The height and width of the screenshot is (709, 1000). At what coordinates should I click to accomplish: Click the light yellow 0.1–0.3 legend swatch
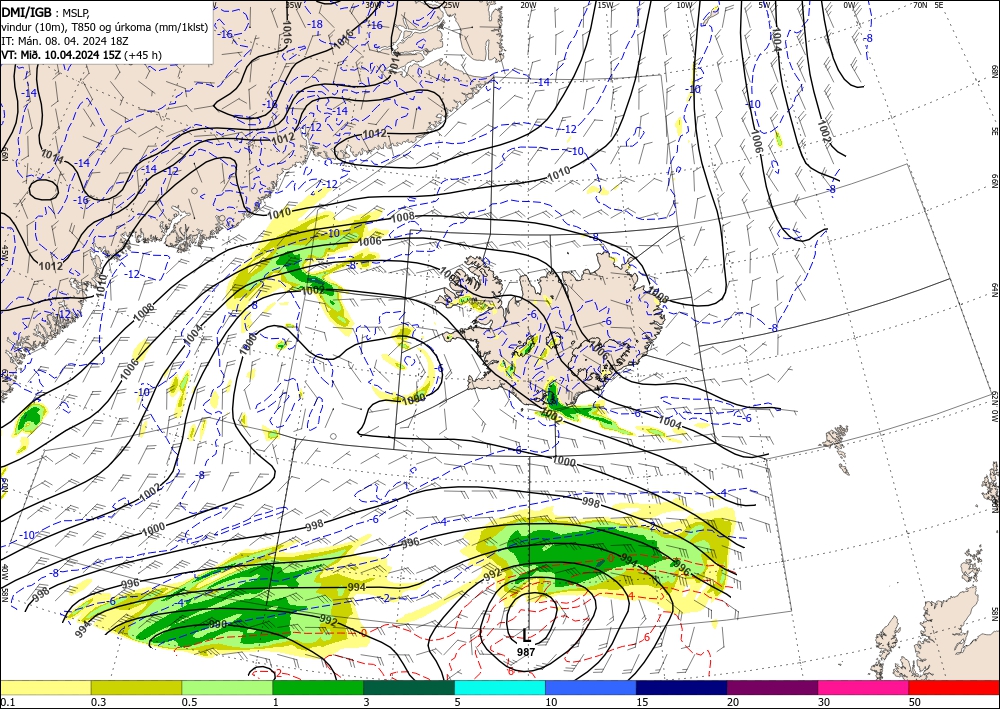tap(45, 687)
